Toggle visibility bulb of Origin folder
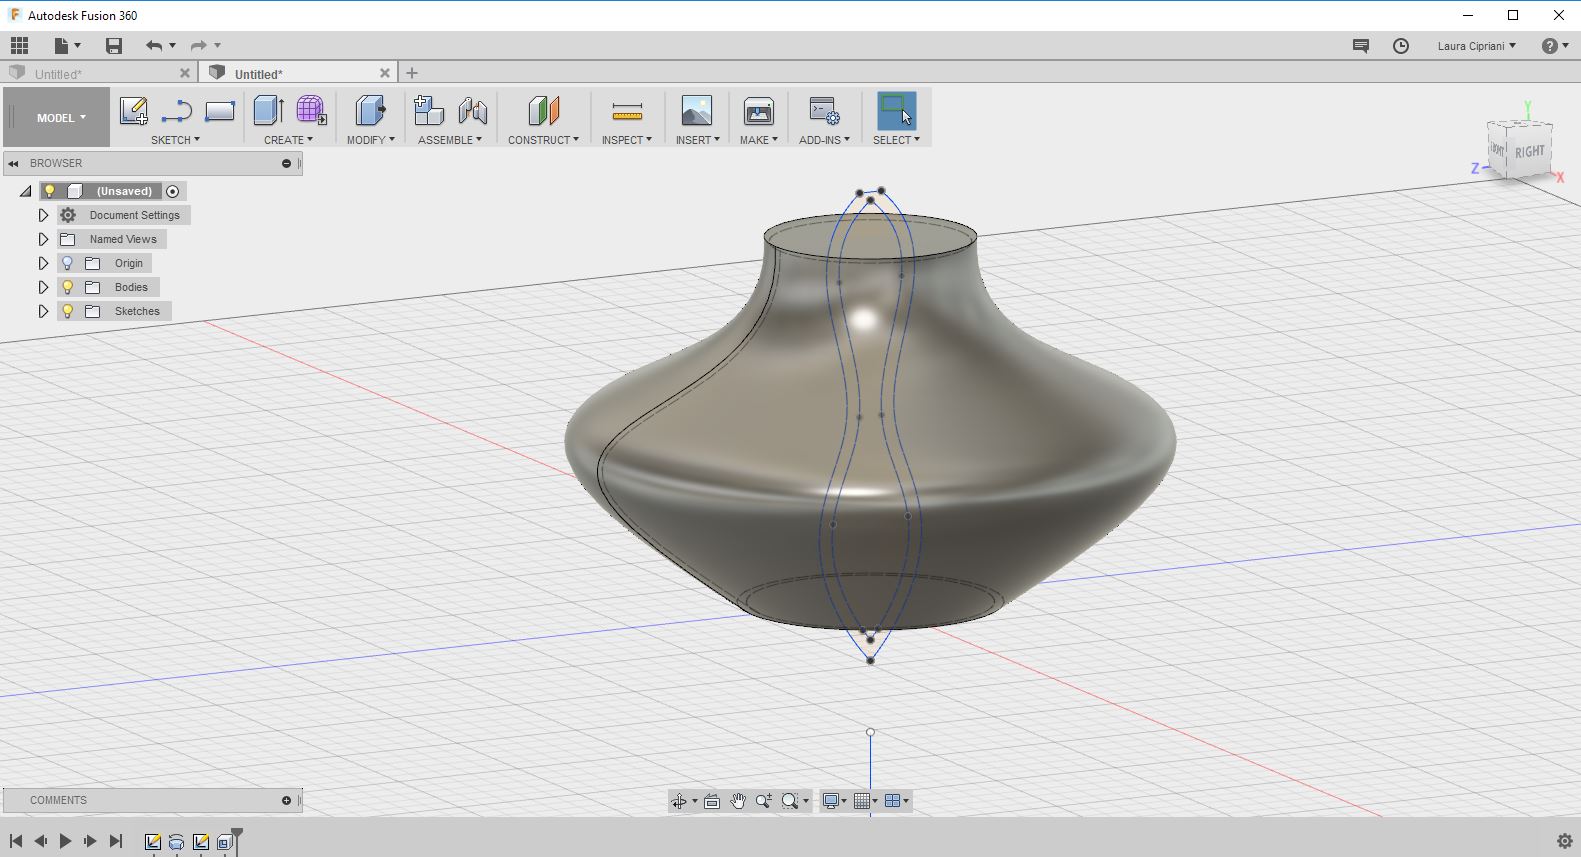 tap(67, 263)
